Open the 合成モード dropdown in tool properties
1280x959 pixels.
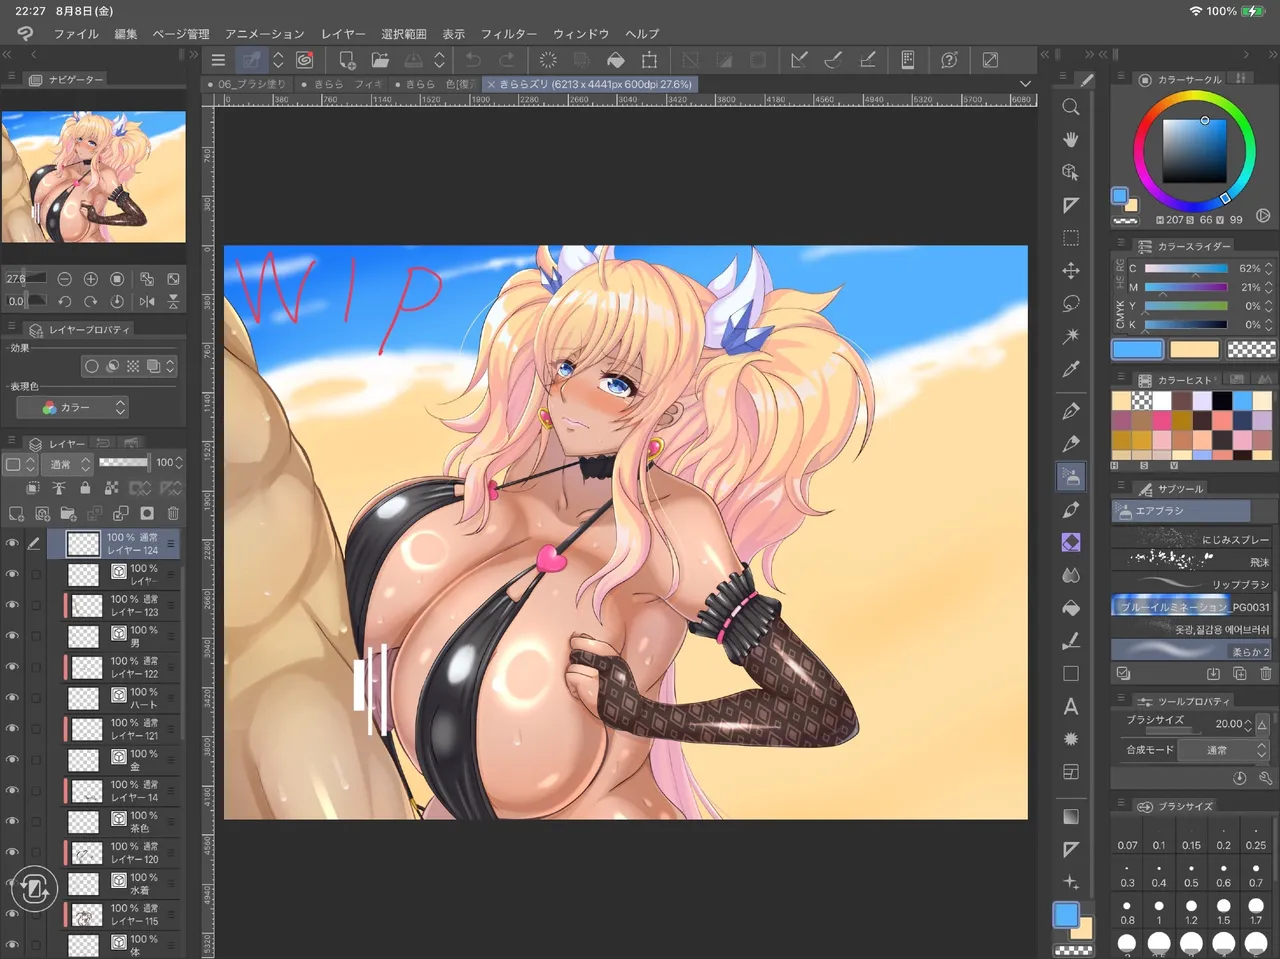click(x=1223, y=750)
